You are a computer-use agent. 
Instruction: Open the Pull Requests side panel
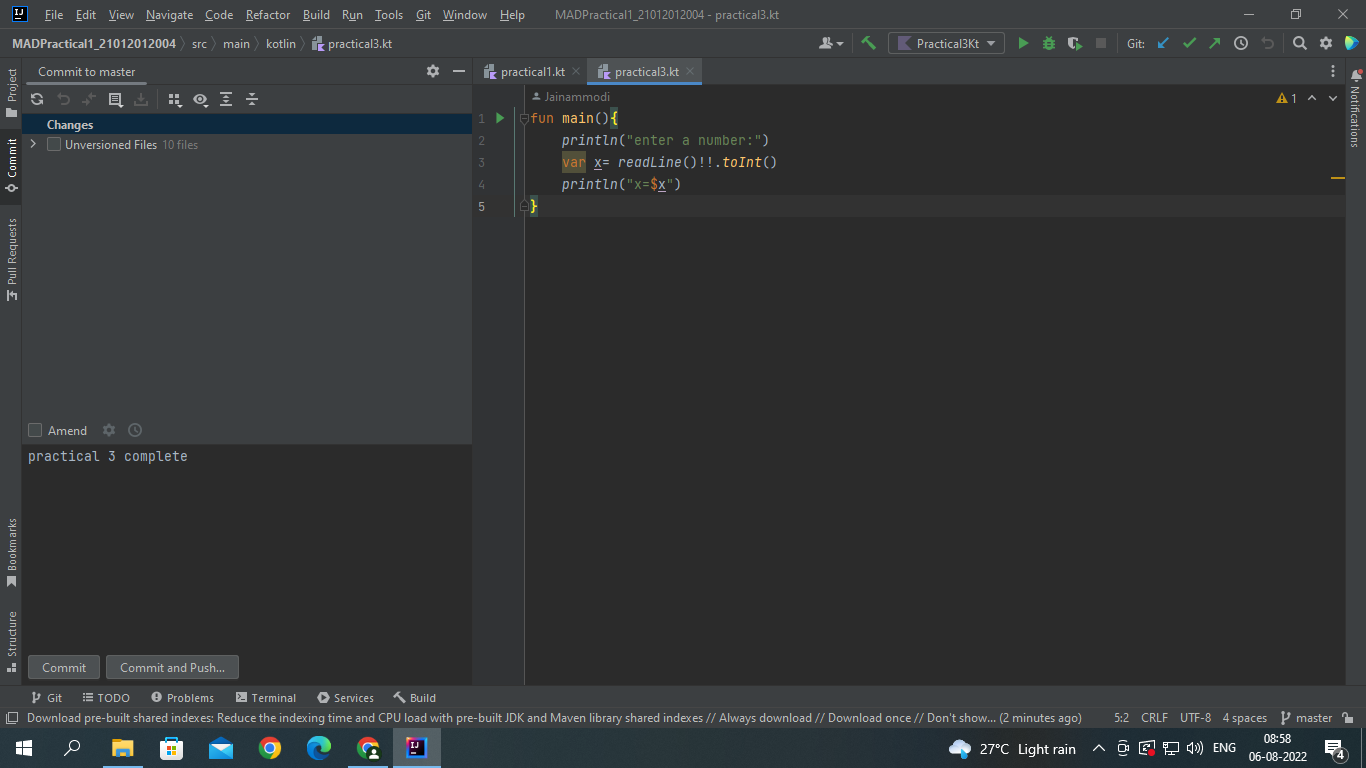point(12,261)
